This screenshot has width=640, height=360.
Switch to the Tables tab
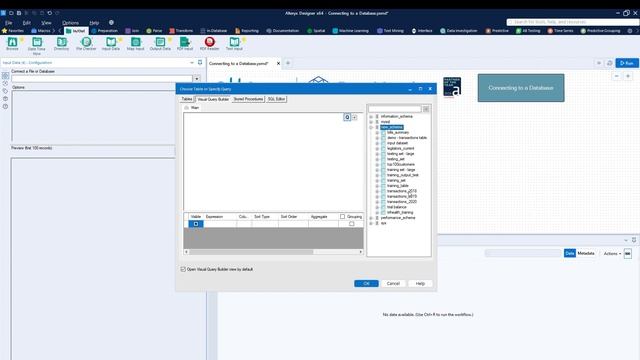pyautogui.click(x=187, y=99)
